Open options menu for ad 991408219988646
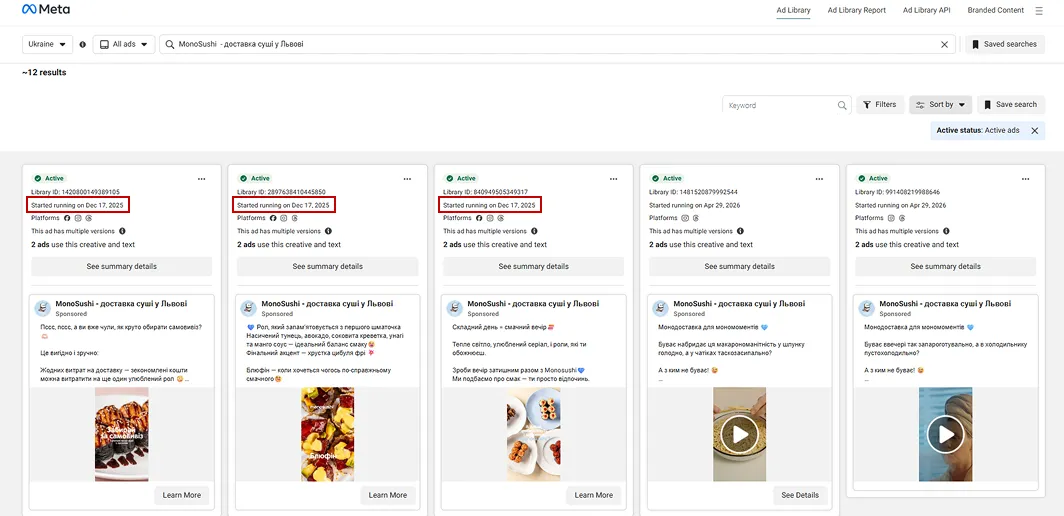The image size is (1064, 516). point(1025,179)
